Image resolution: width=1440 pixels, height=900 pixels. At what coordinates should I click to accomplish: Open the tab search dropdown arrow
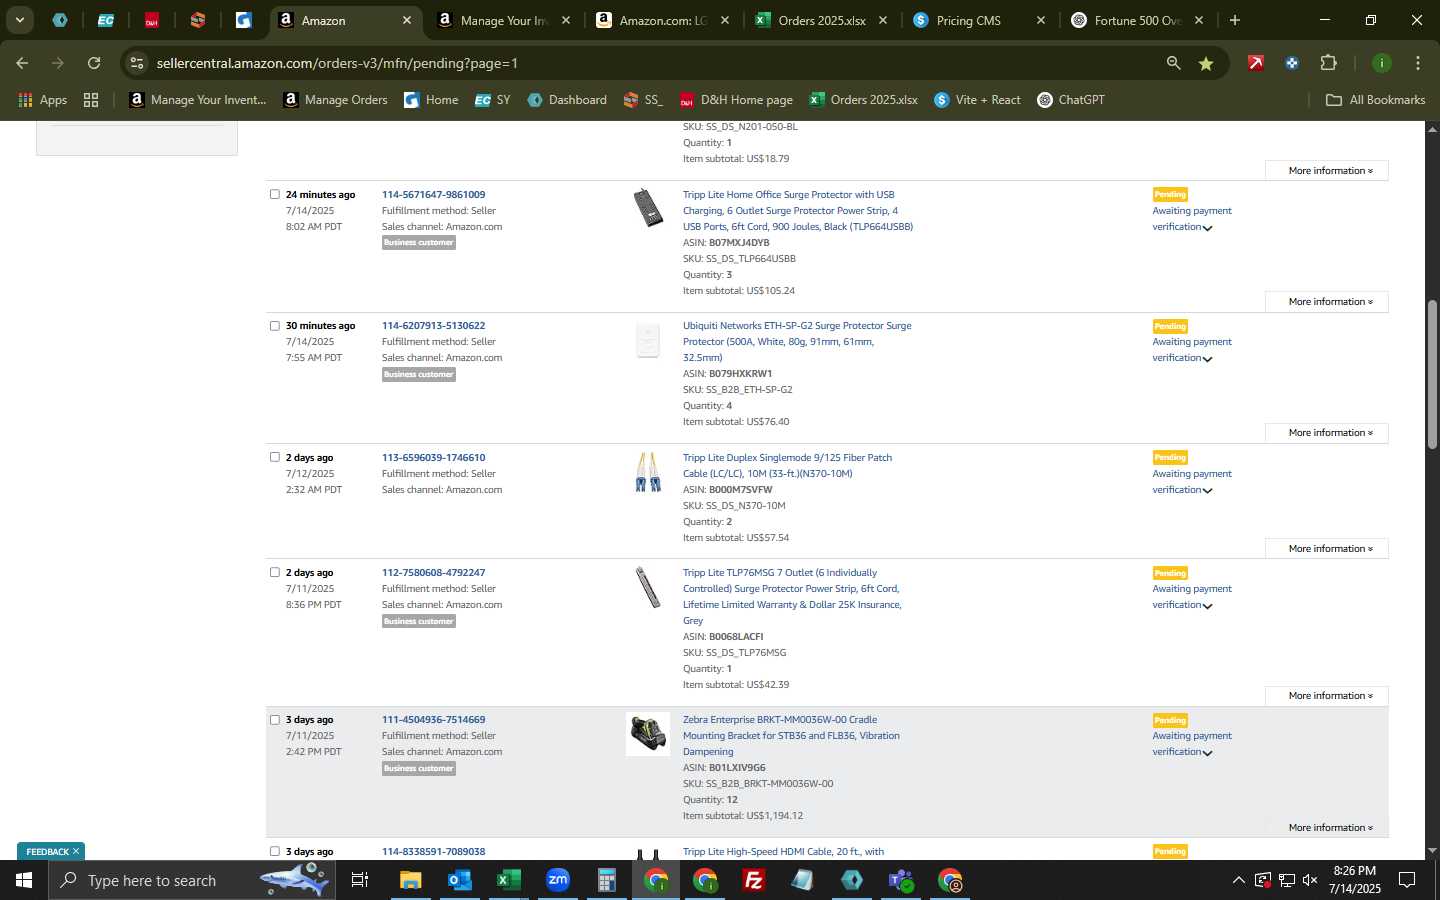point(19,20)
